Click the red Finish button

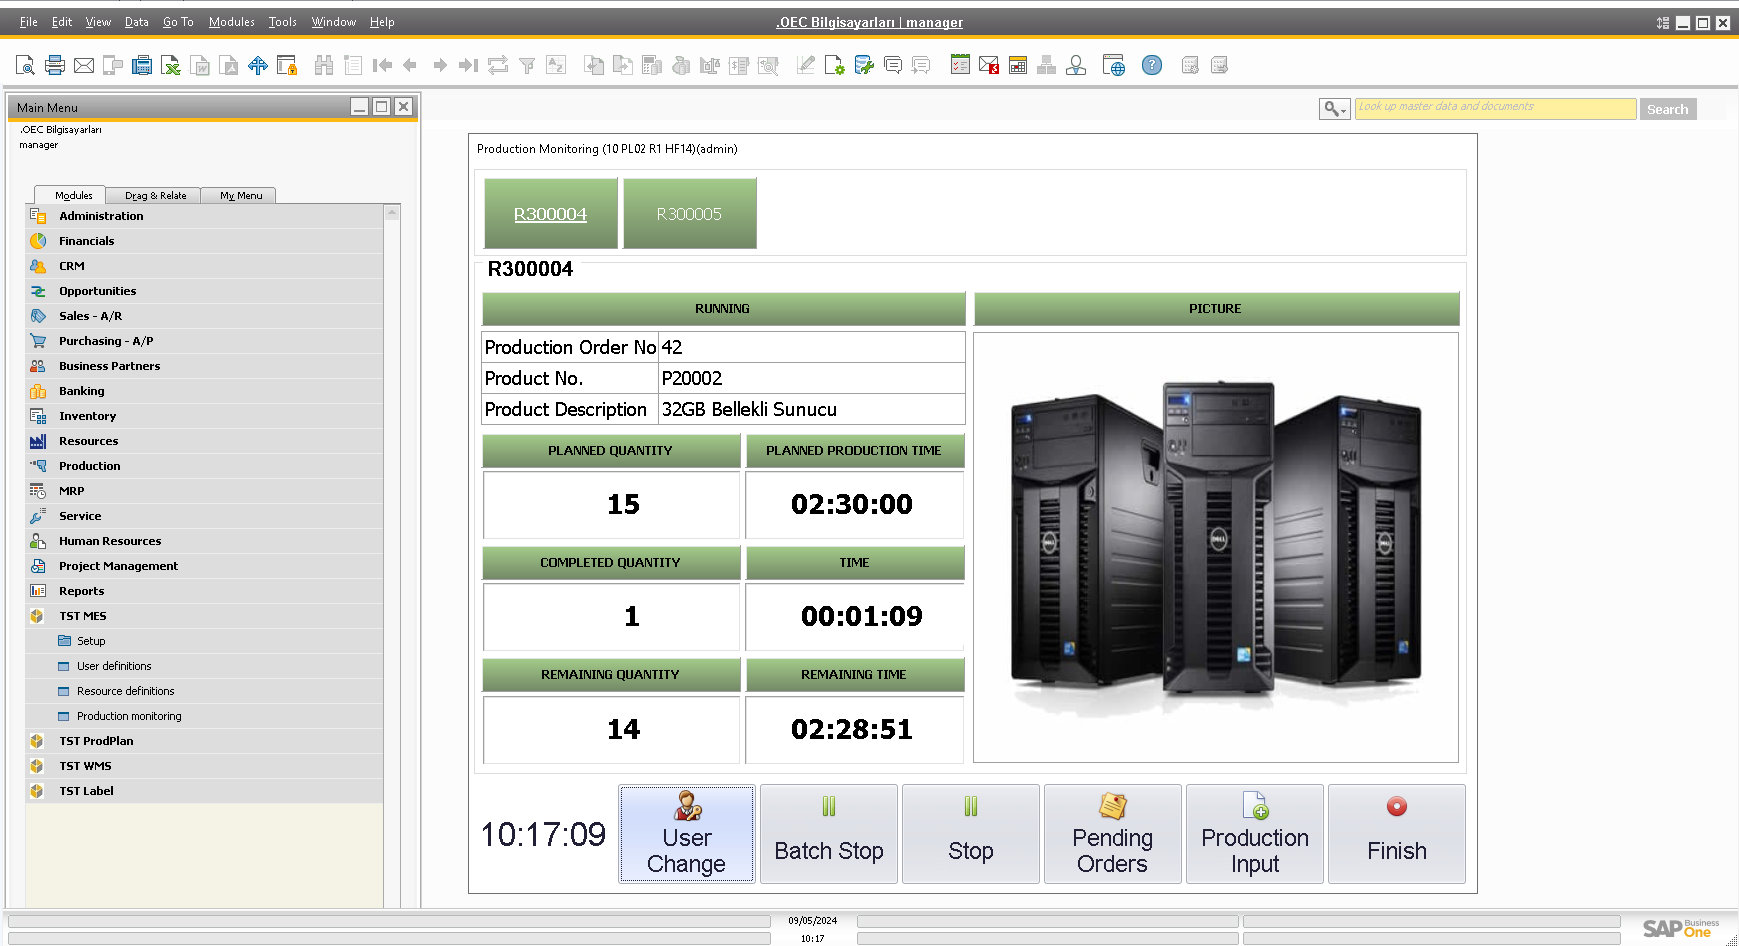[x=1396, y=834]
